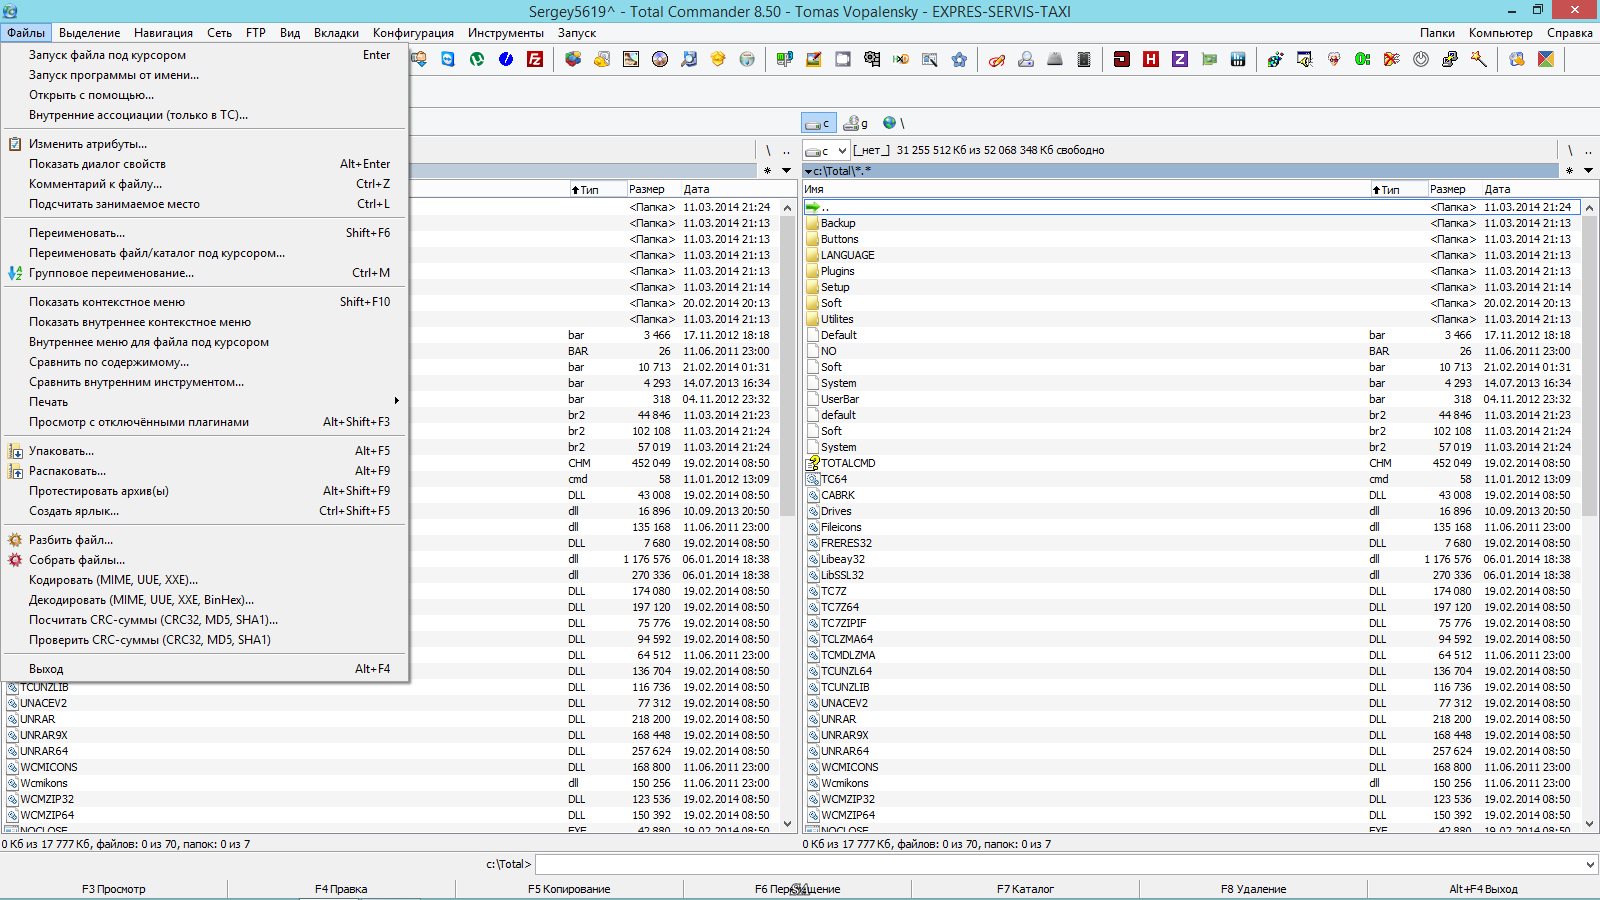
Task: Click the Alt+F4 Выход button
Action: 1483,889
